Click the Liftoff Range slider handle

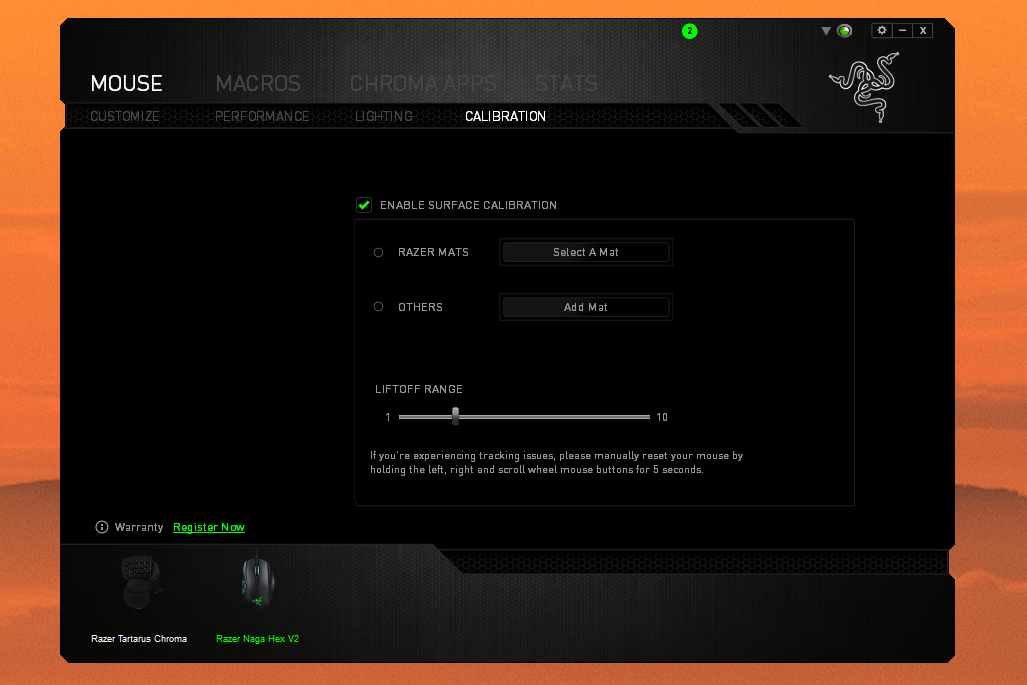coord(455,416)
